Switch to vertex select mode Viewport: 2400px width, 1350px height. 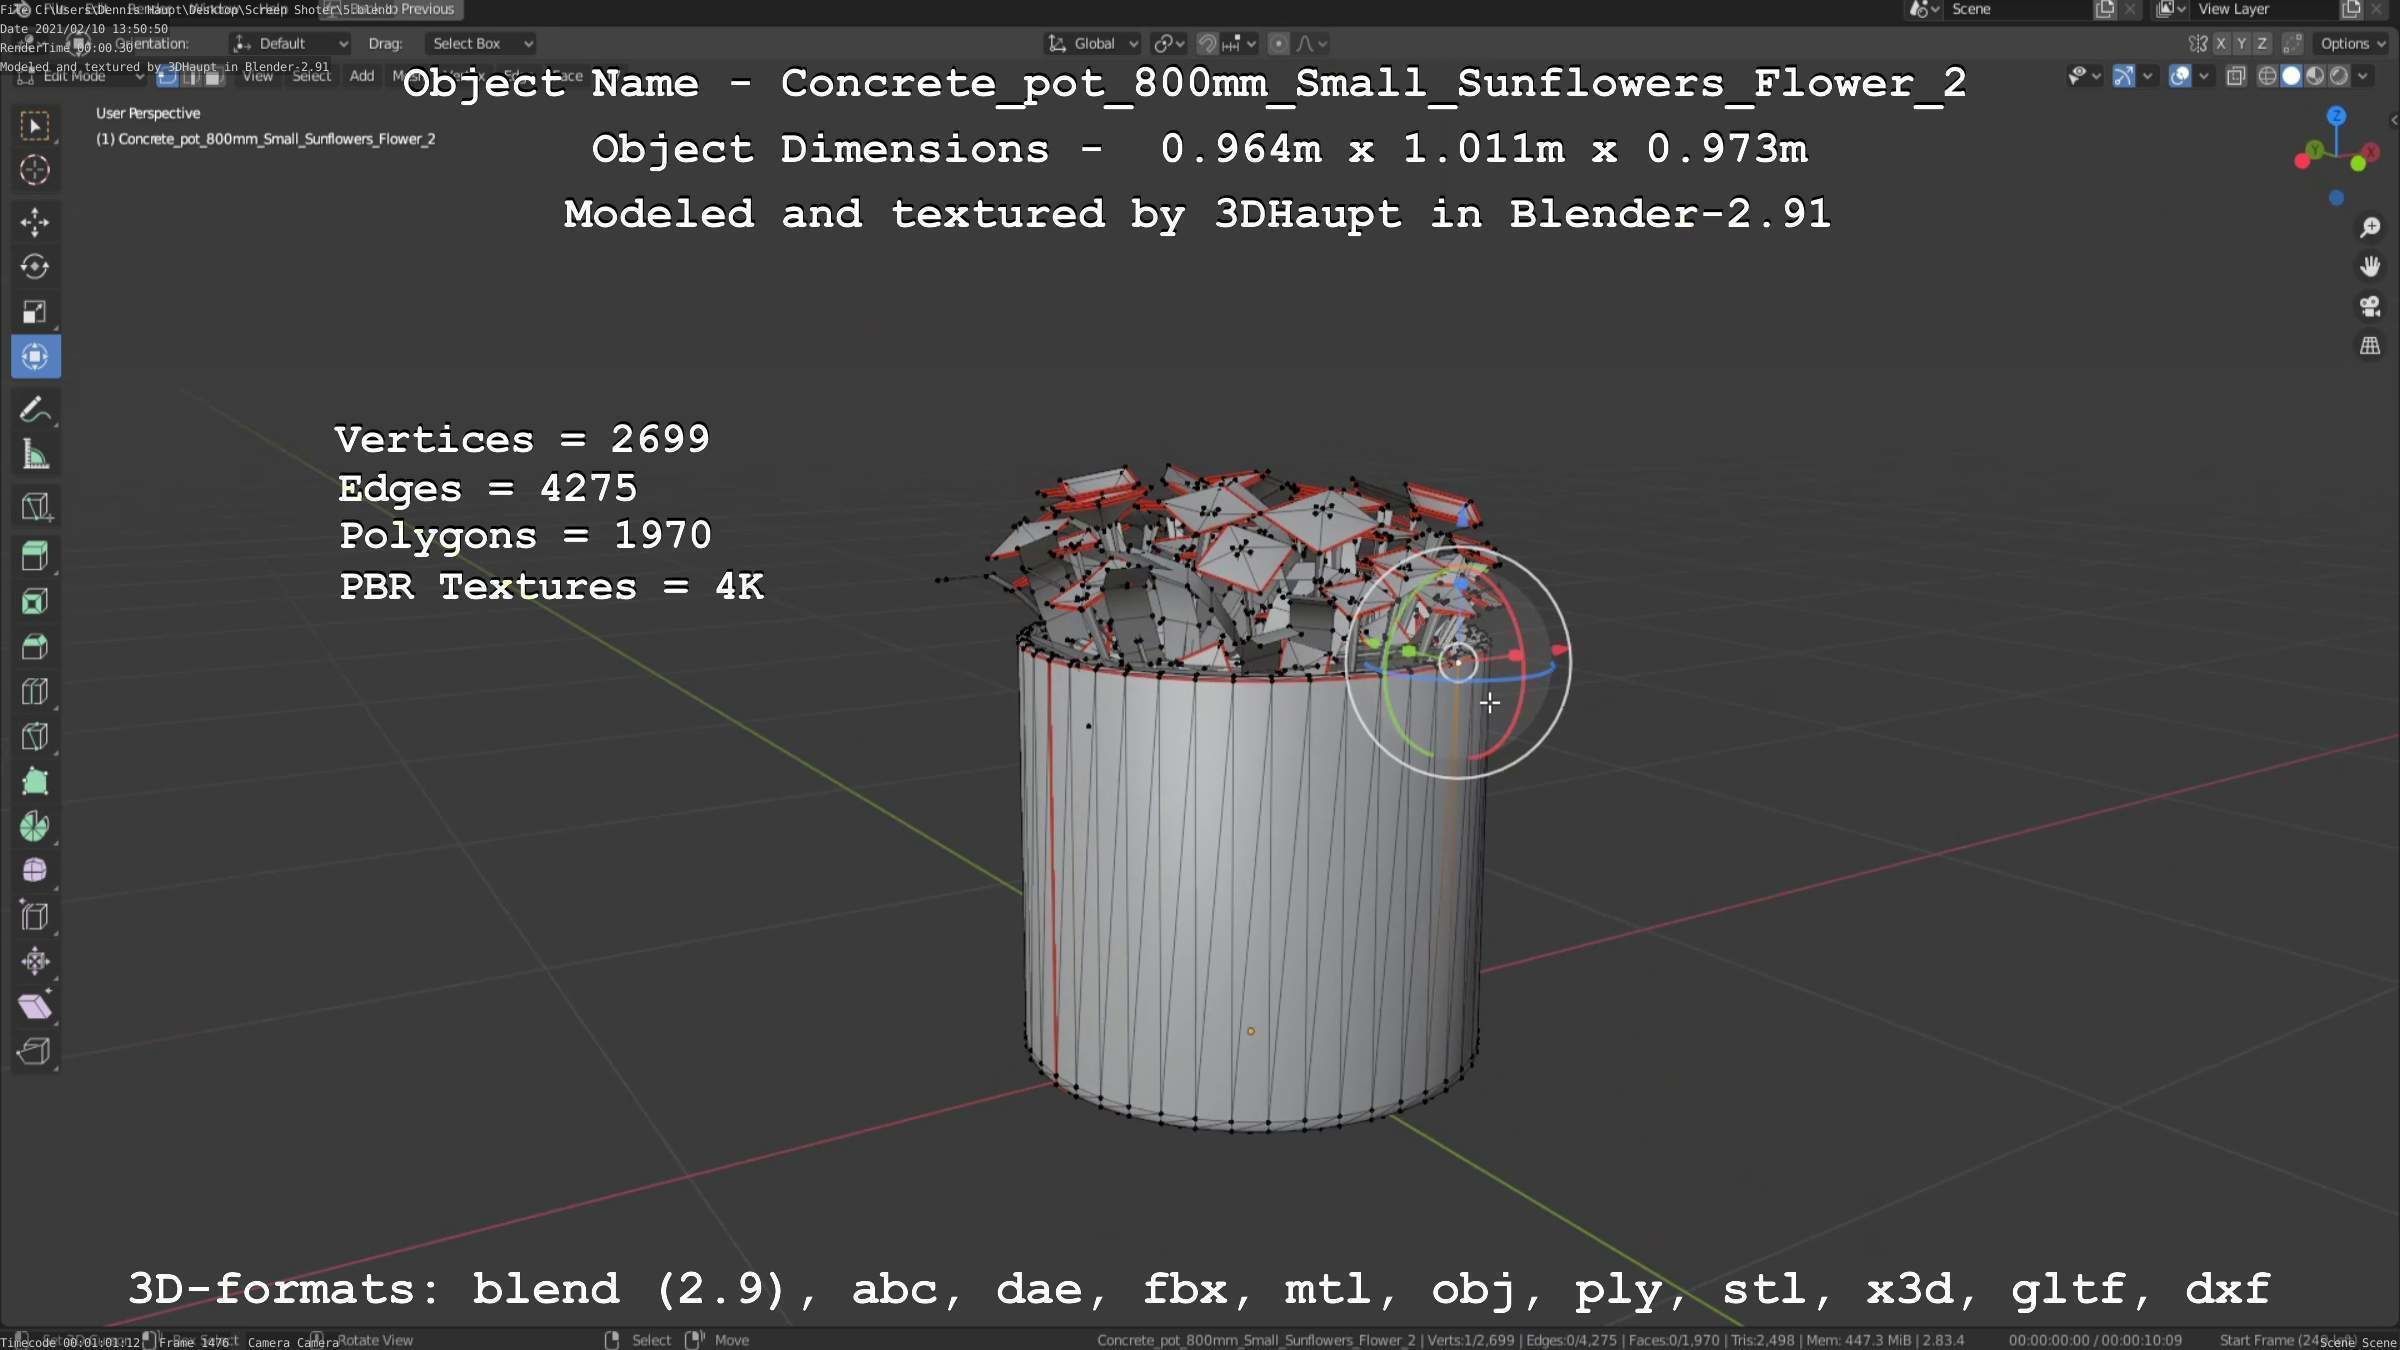168,76
